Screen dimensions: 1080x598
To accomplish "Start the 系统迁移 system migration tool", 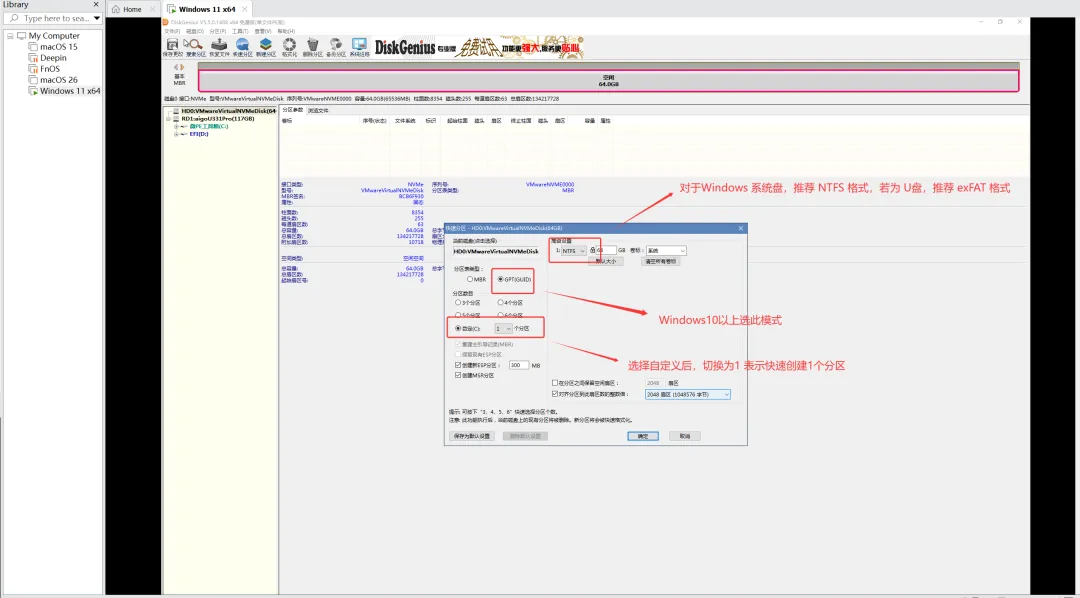I will [x=360, y=46].
